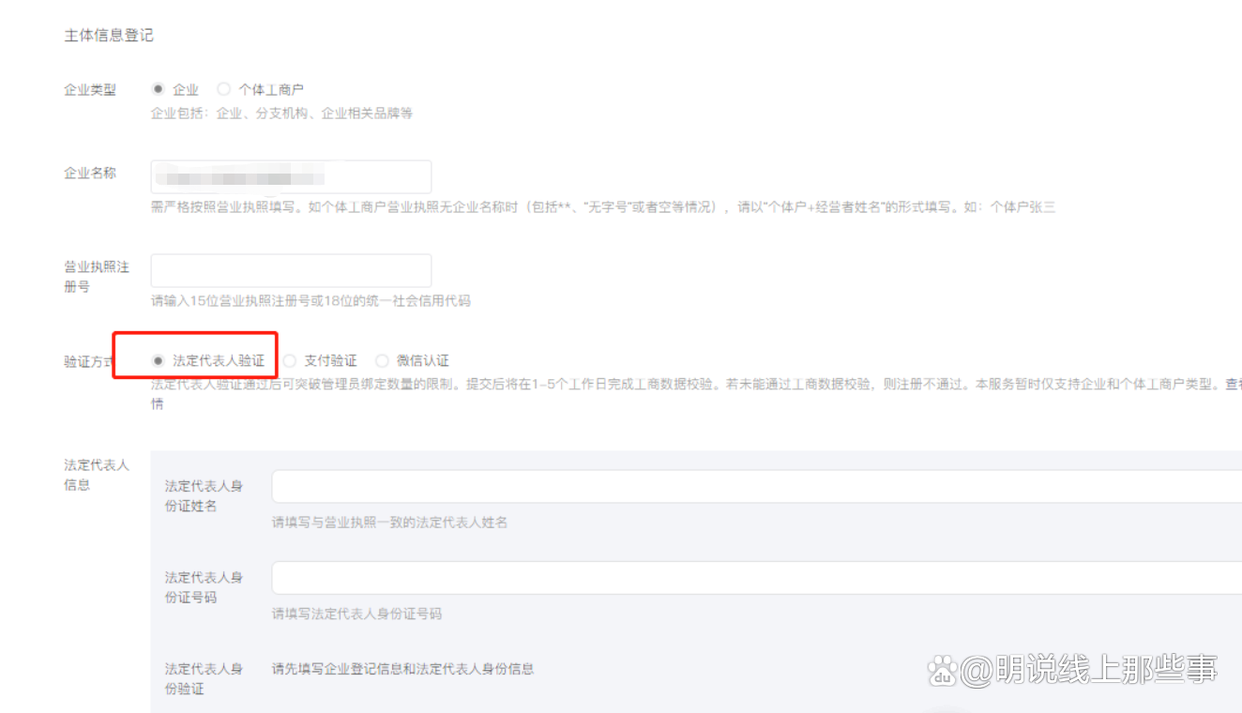Select the 企业 radio button
Image resolution: width=1242 pixels, height=713 pixels.
[158, 89]
